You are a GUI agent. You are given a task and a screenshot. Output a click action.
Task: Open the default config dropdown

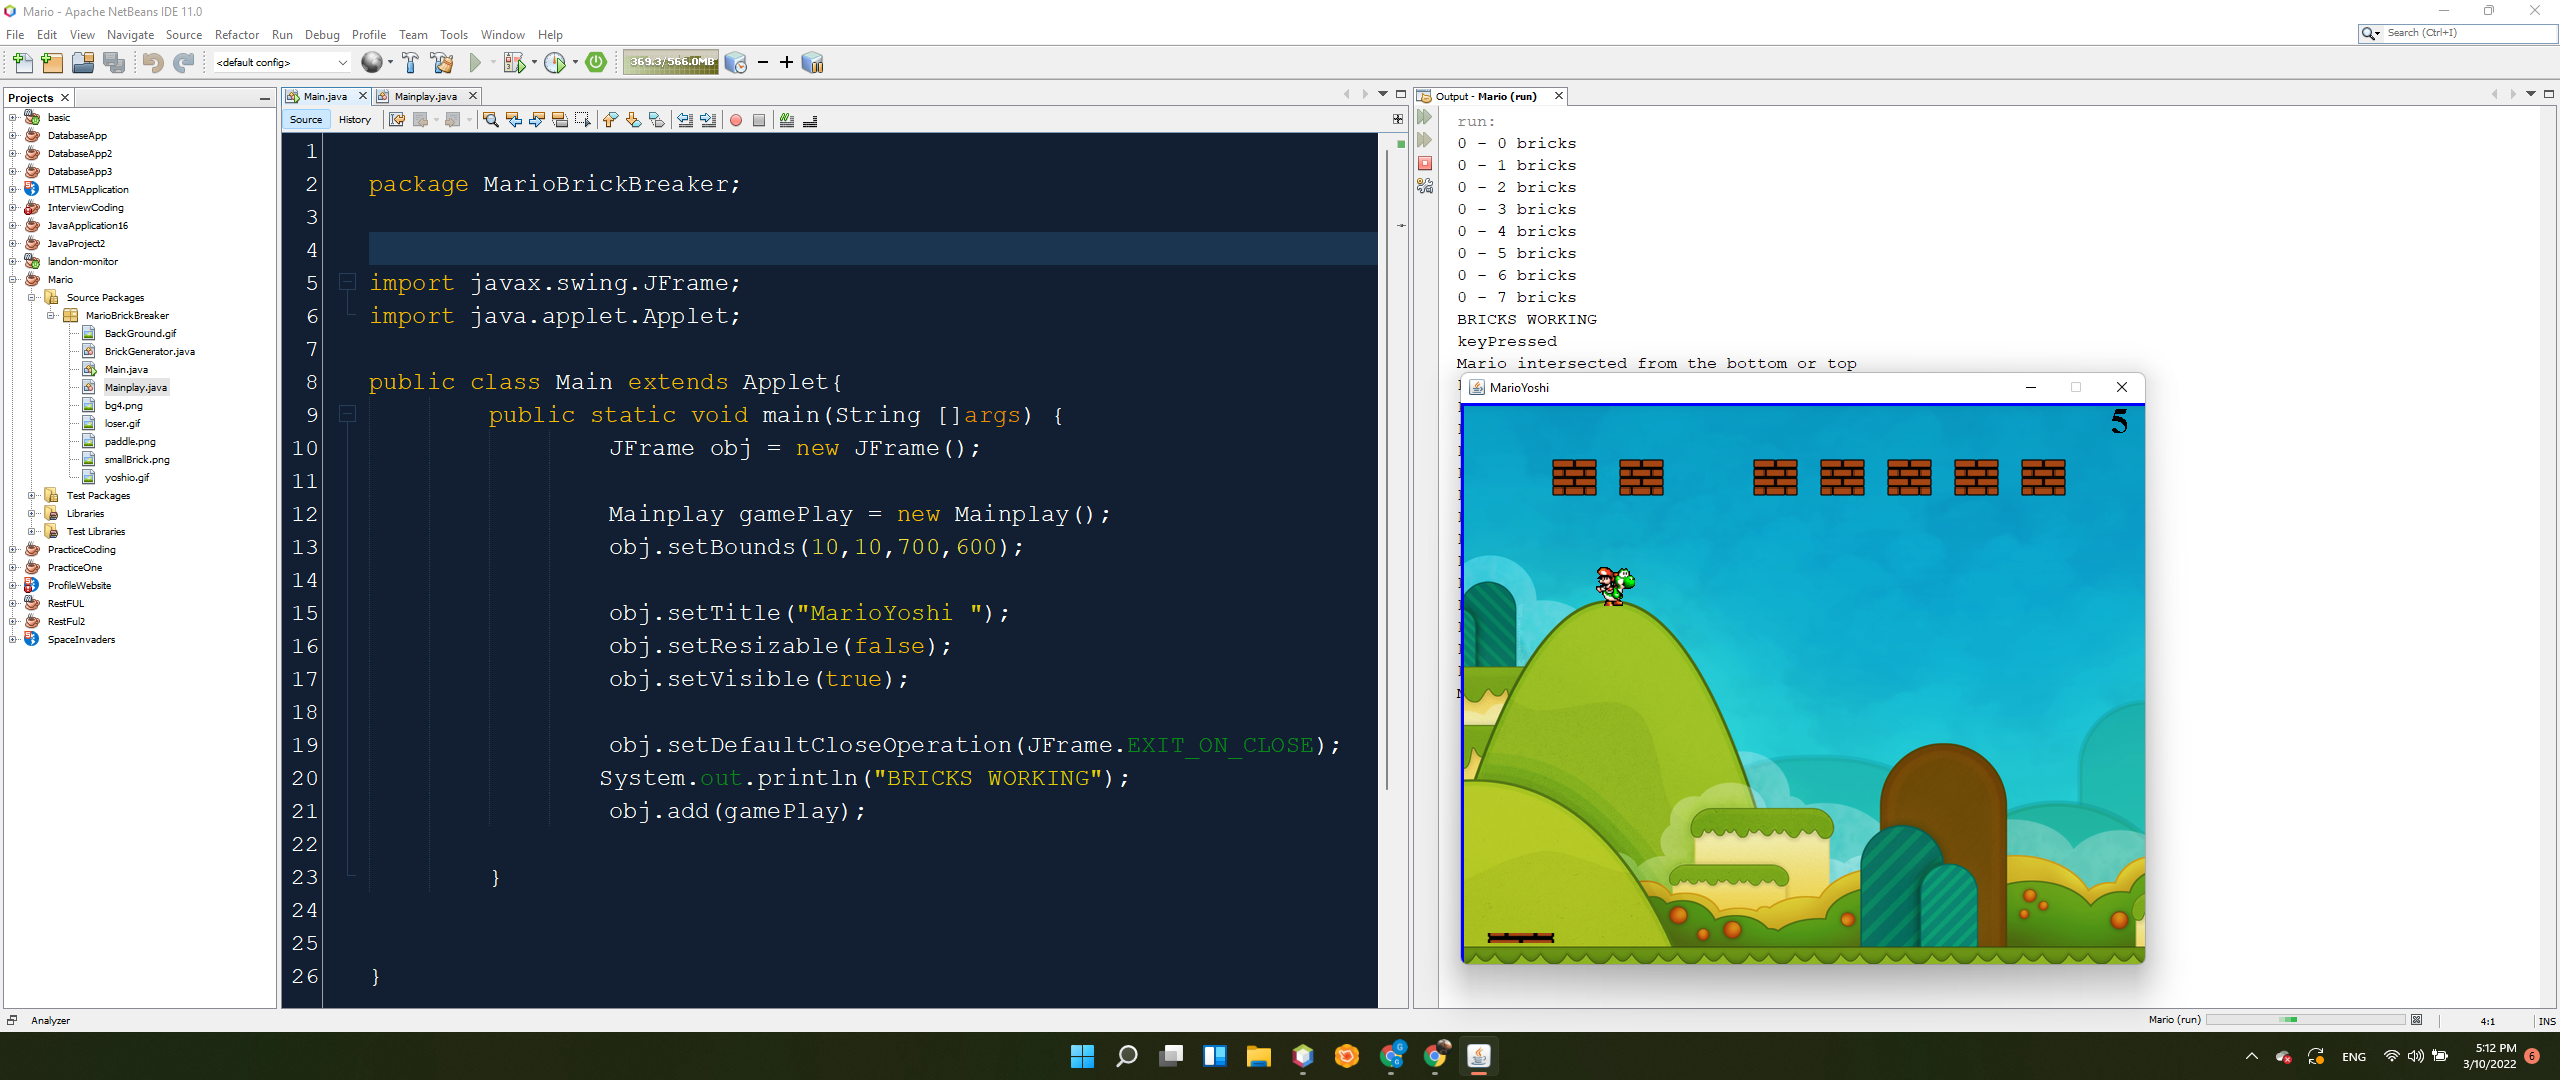pos(281,63)
